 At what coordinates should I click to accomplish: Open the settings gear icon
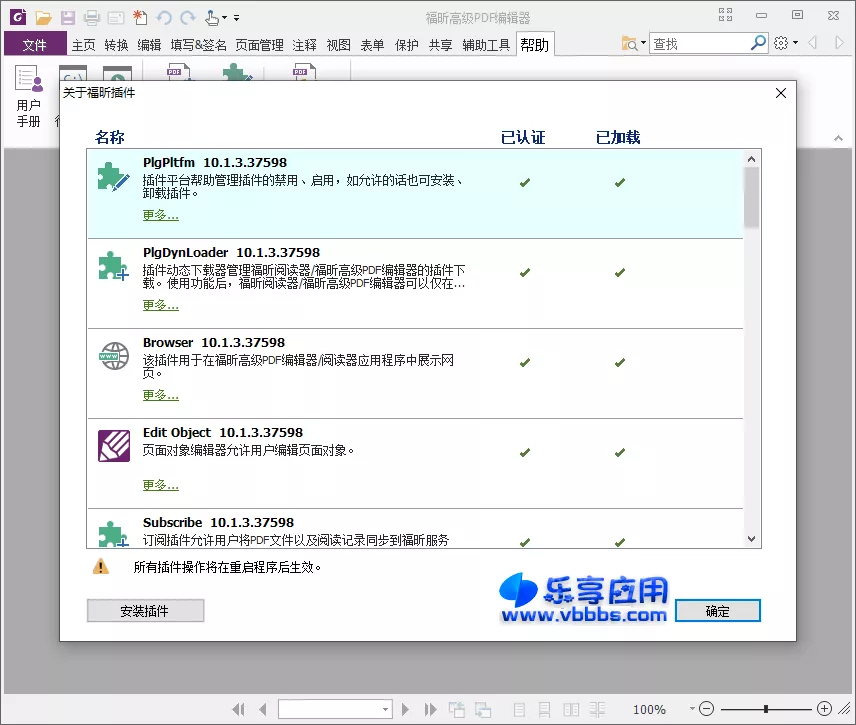point(781,43)
